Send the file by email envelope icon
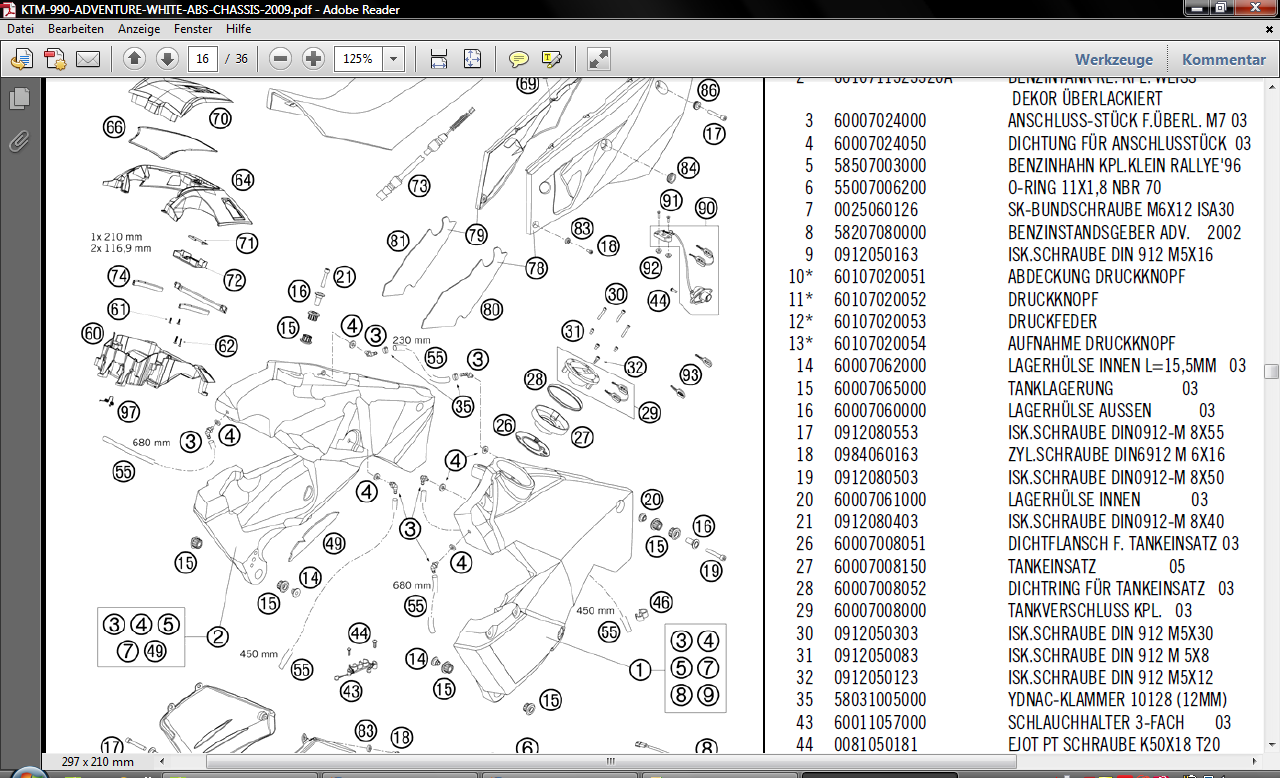Image resolution: width=1280 pixels, height=778 pixels. click(x=88, y=59)
